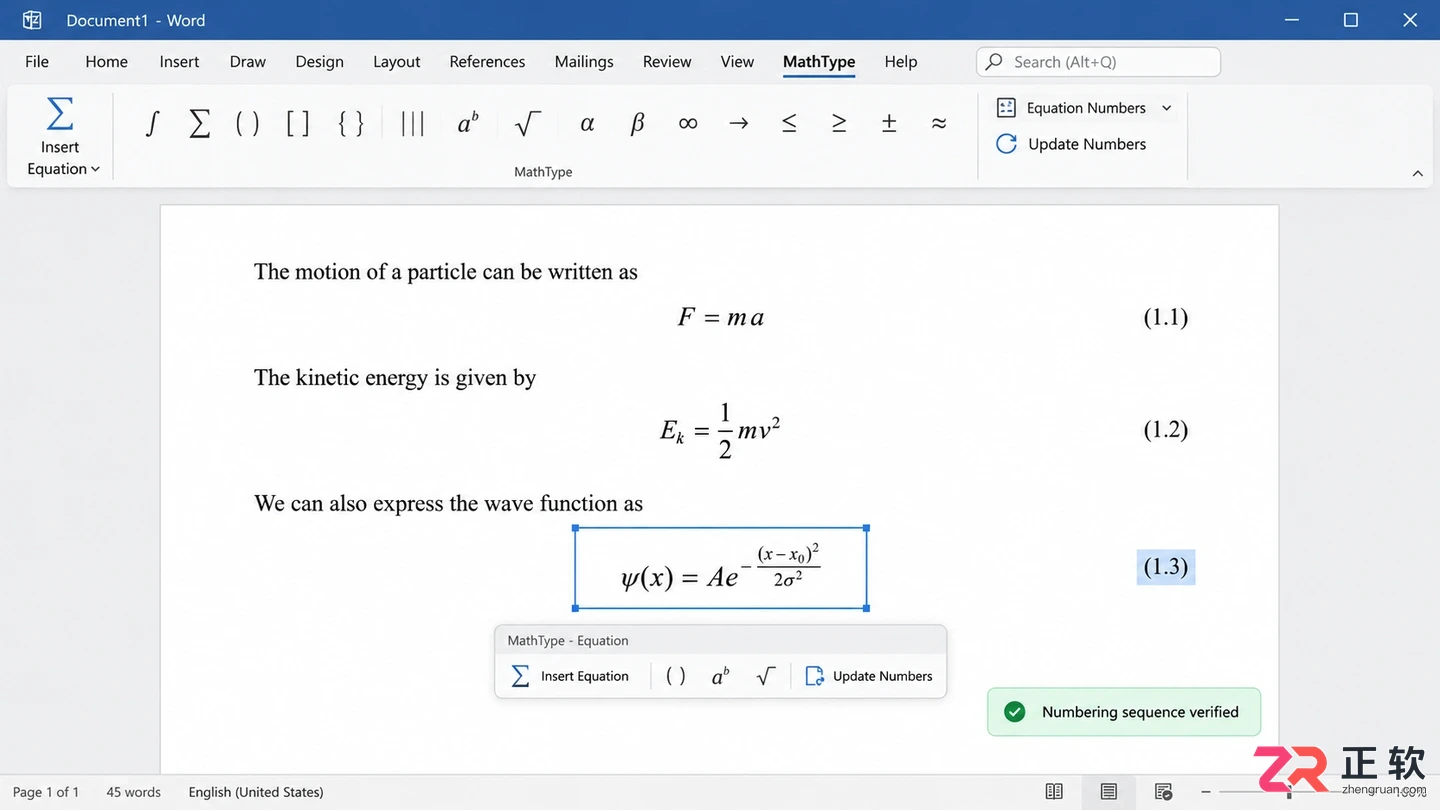1440x810 pixels.
Task: Insert the alpha symbol
Action: (x=587, y=123)
